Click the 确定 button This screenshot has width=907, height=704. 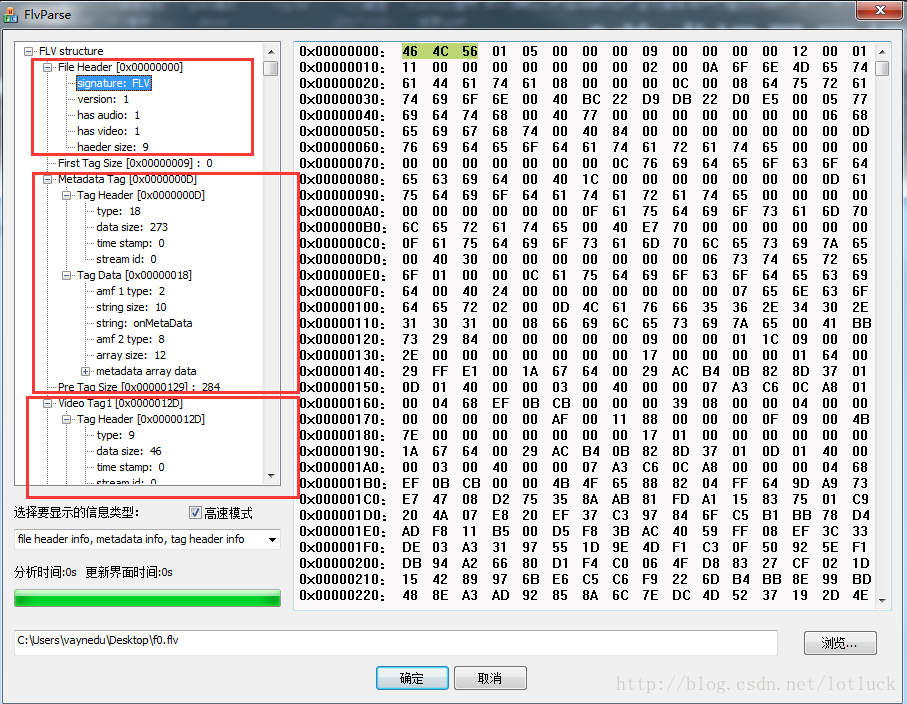point(412,678)
